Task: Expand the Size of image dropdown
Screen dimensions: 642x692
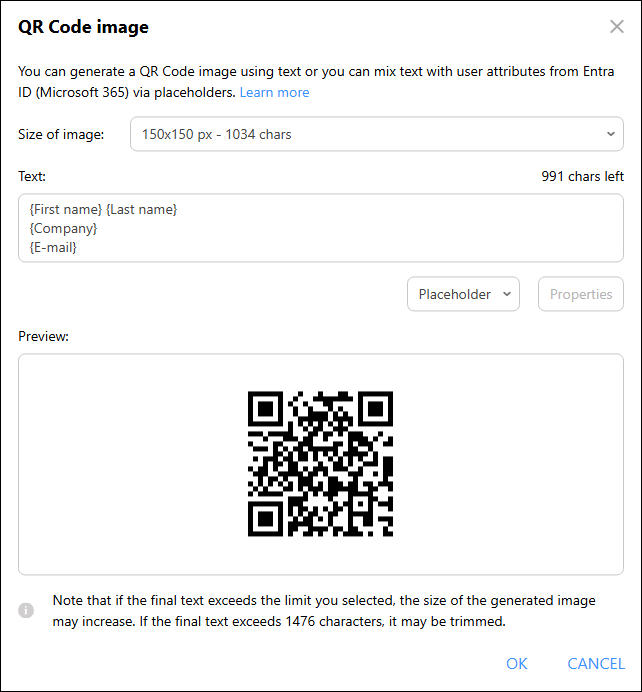Action: (377, 134)
